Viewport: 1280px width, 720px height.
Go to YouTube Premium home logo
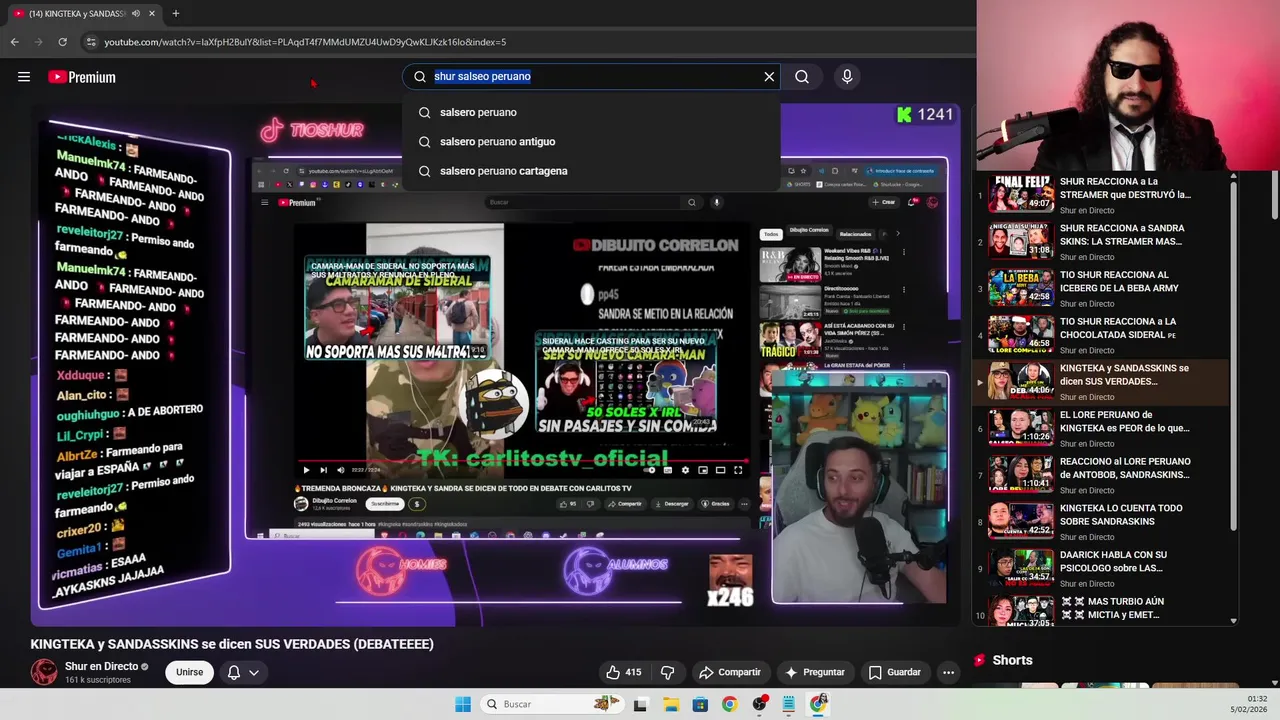click(x=82, y=77)
